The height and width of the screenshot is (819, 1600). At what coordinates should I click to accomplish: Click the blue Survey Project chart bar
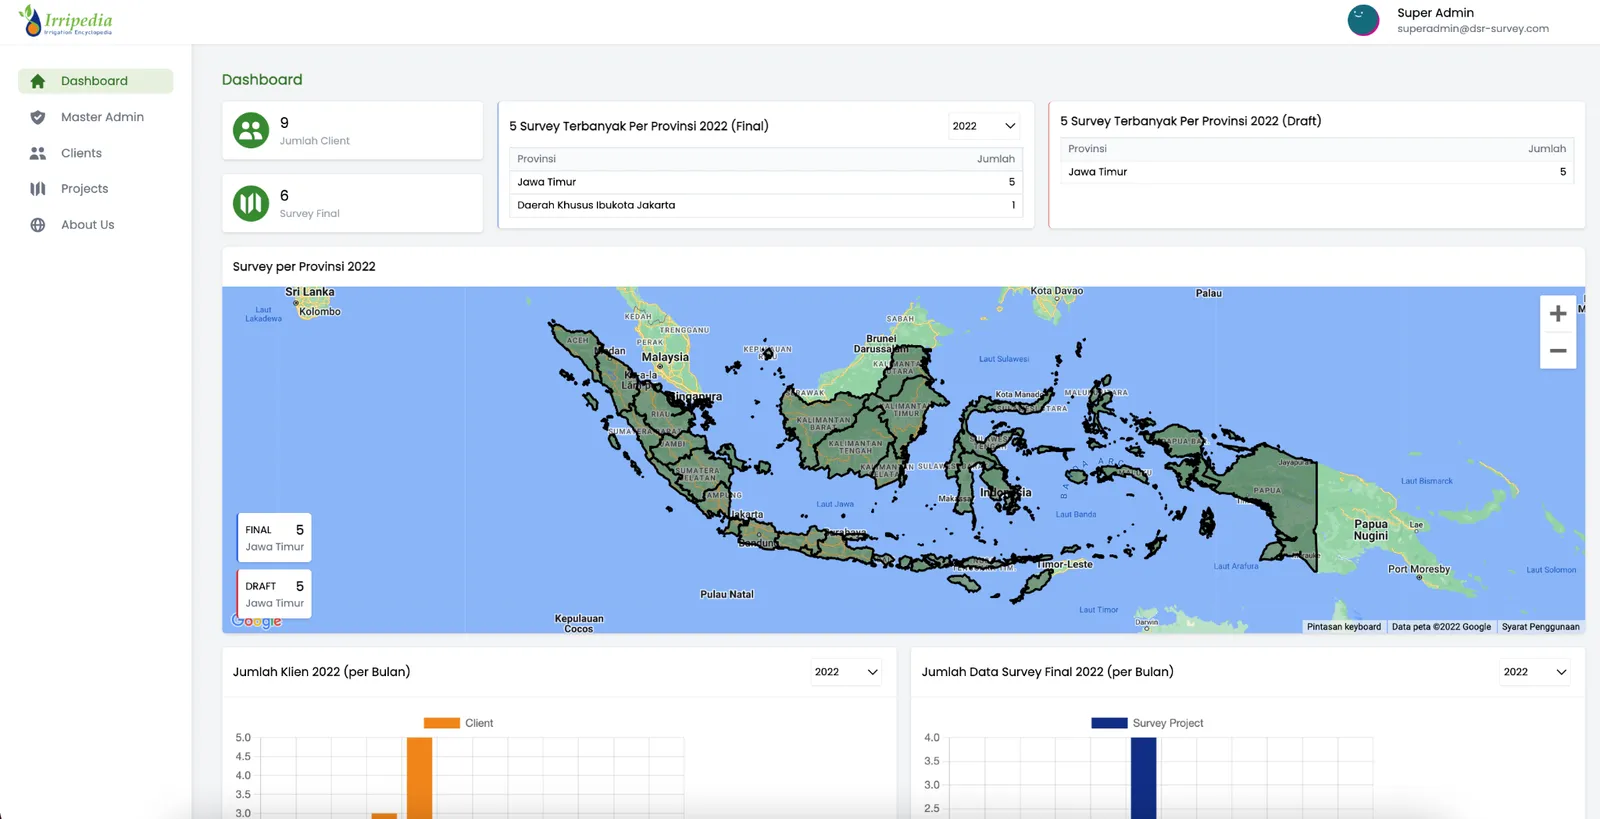coord(1143,778)
